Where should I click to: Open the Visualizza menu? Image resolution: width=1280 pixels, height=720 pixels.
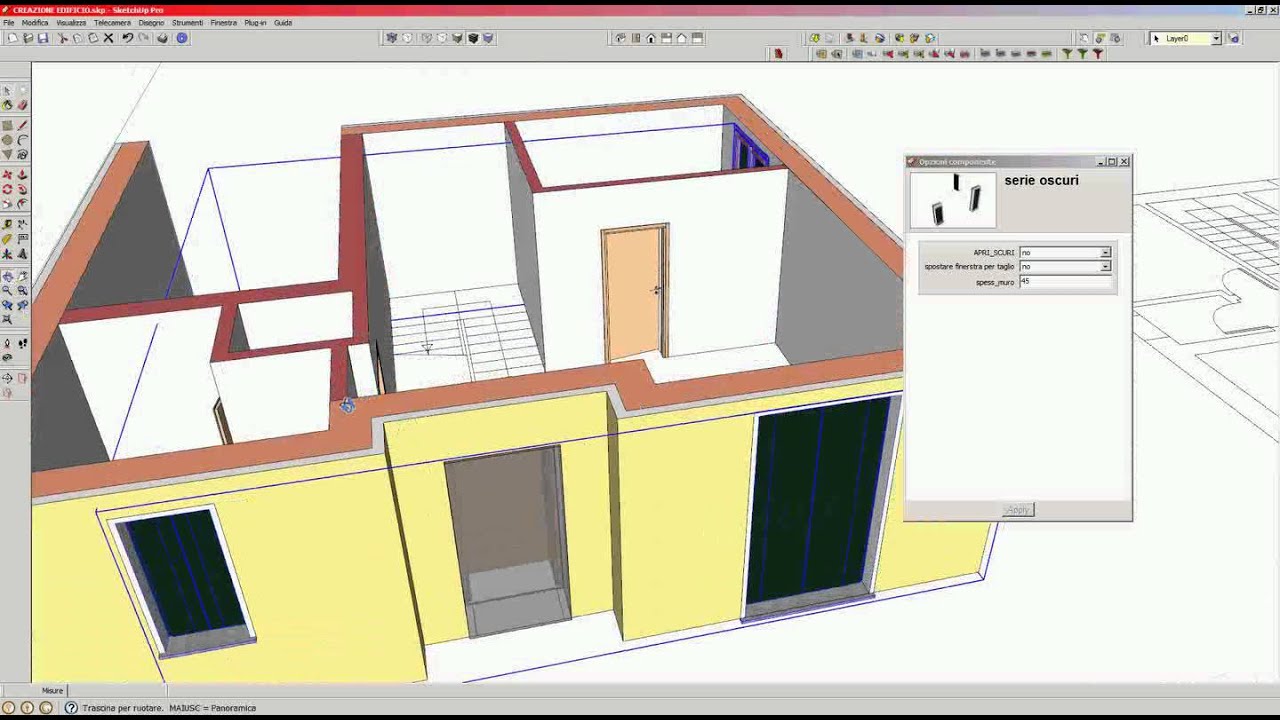coord(71,22)
